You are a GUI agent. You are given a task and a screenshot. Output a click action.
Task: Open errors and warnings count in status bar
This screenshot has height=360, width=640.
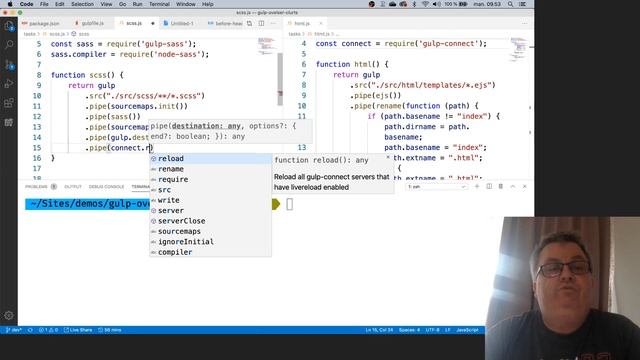(48, 330)
